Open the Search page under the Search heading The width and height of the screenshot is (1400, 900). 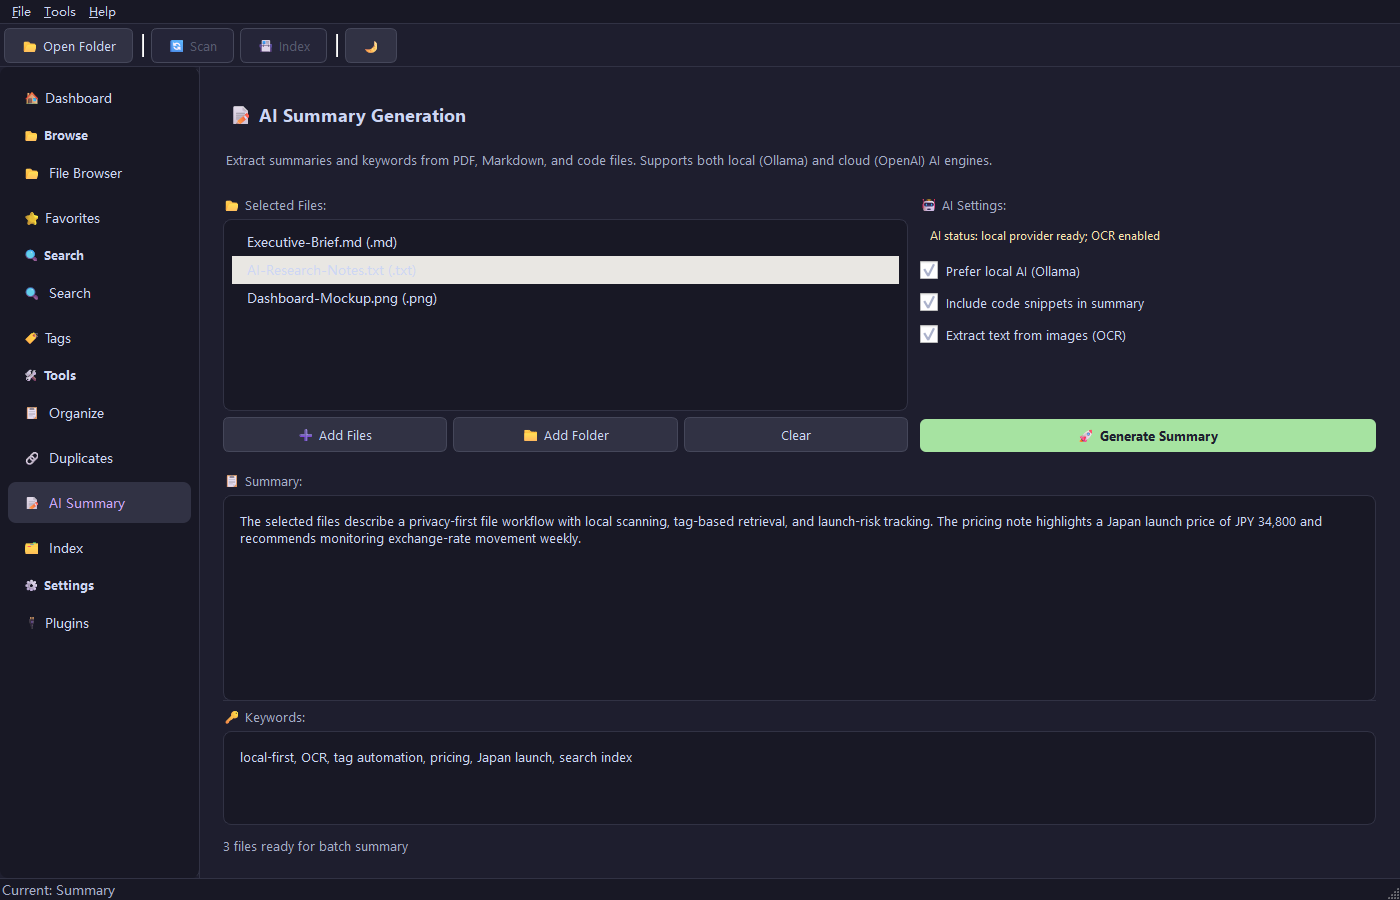99,293
